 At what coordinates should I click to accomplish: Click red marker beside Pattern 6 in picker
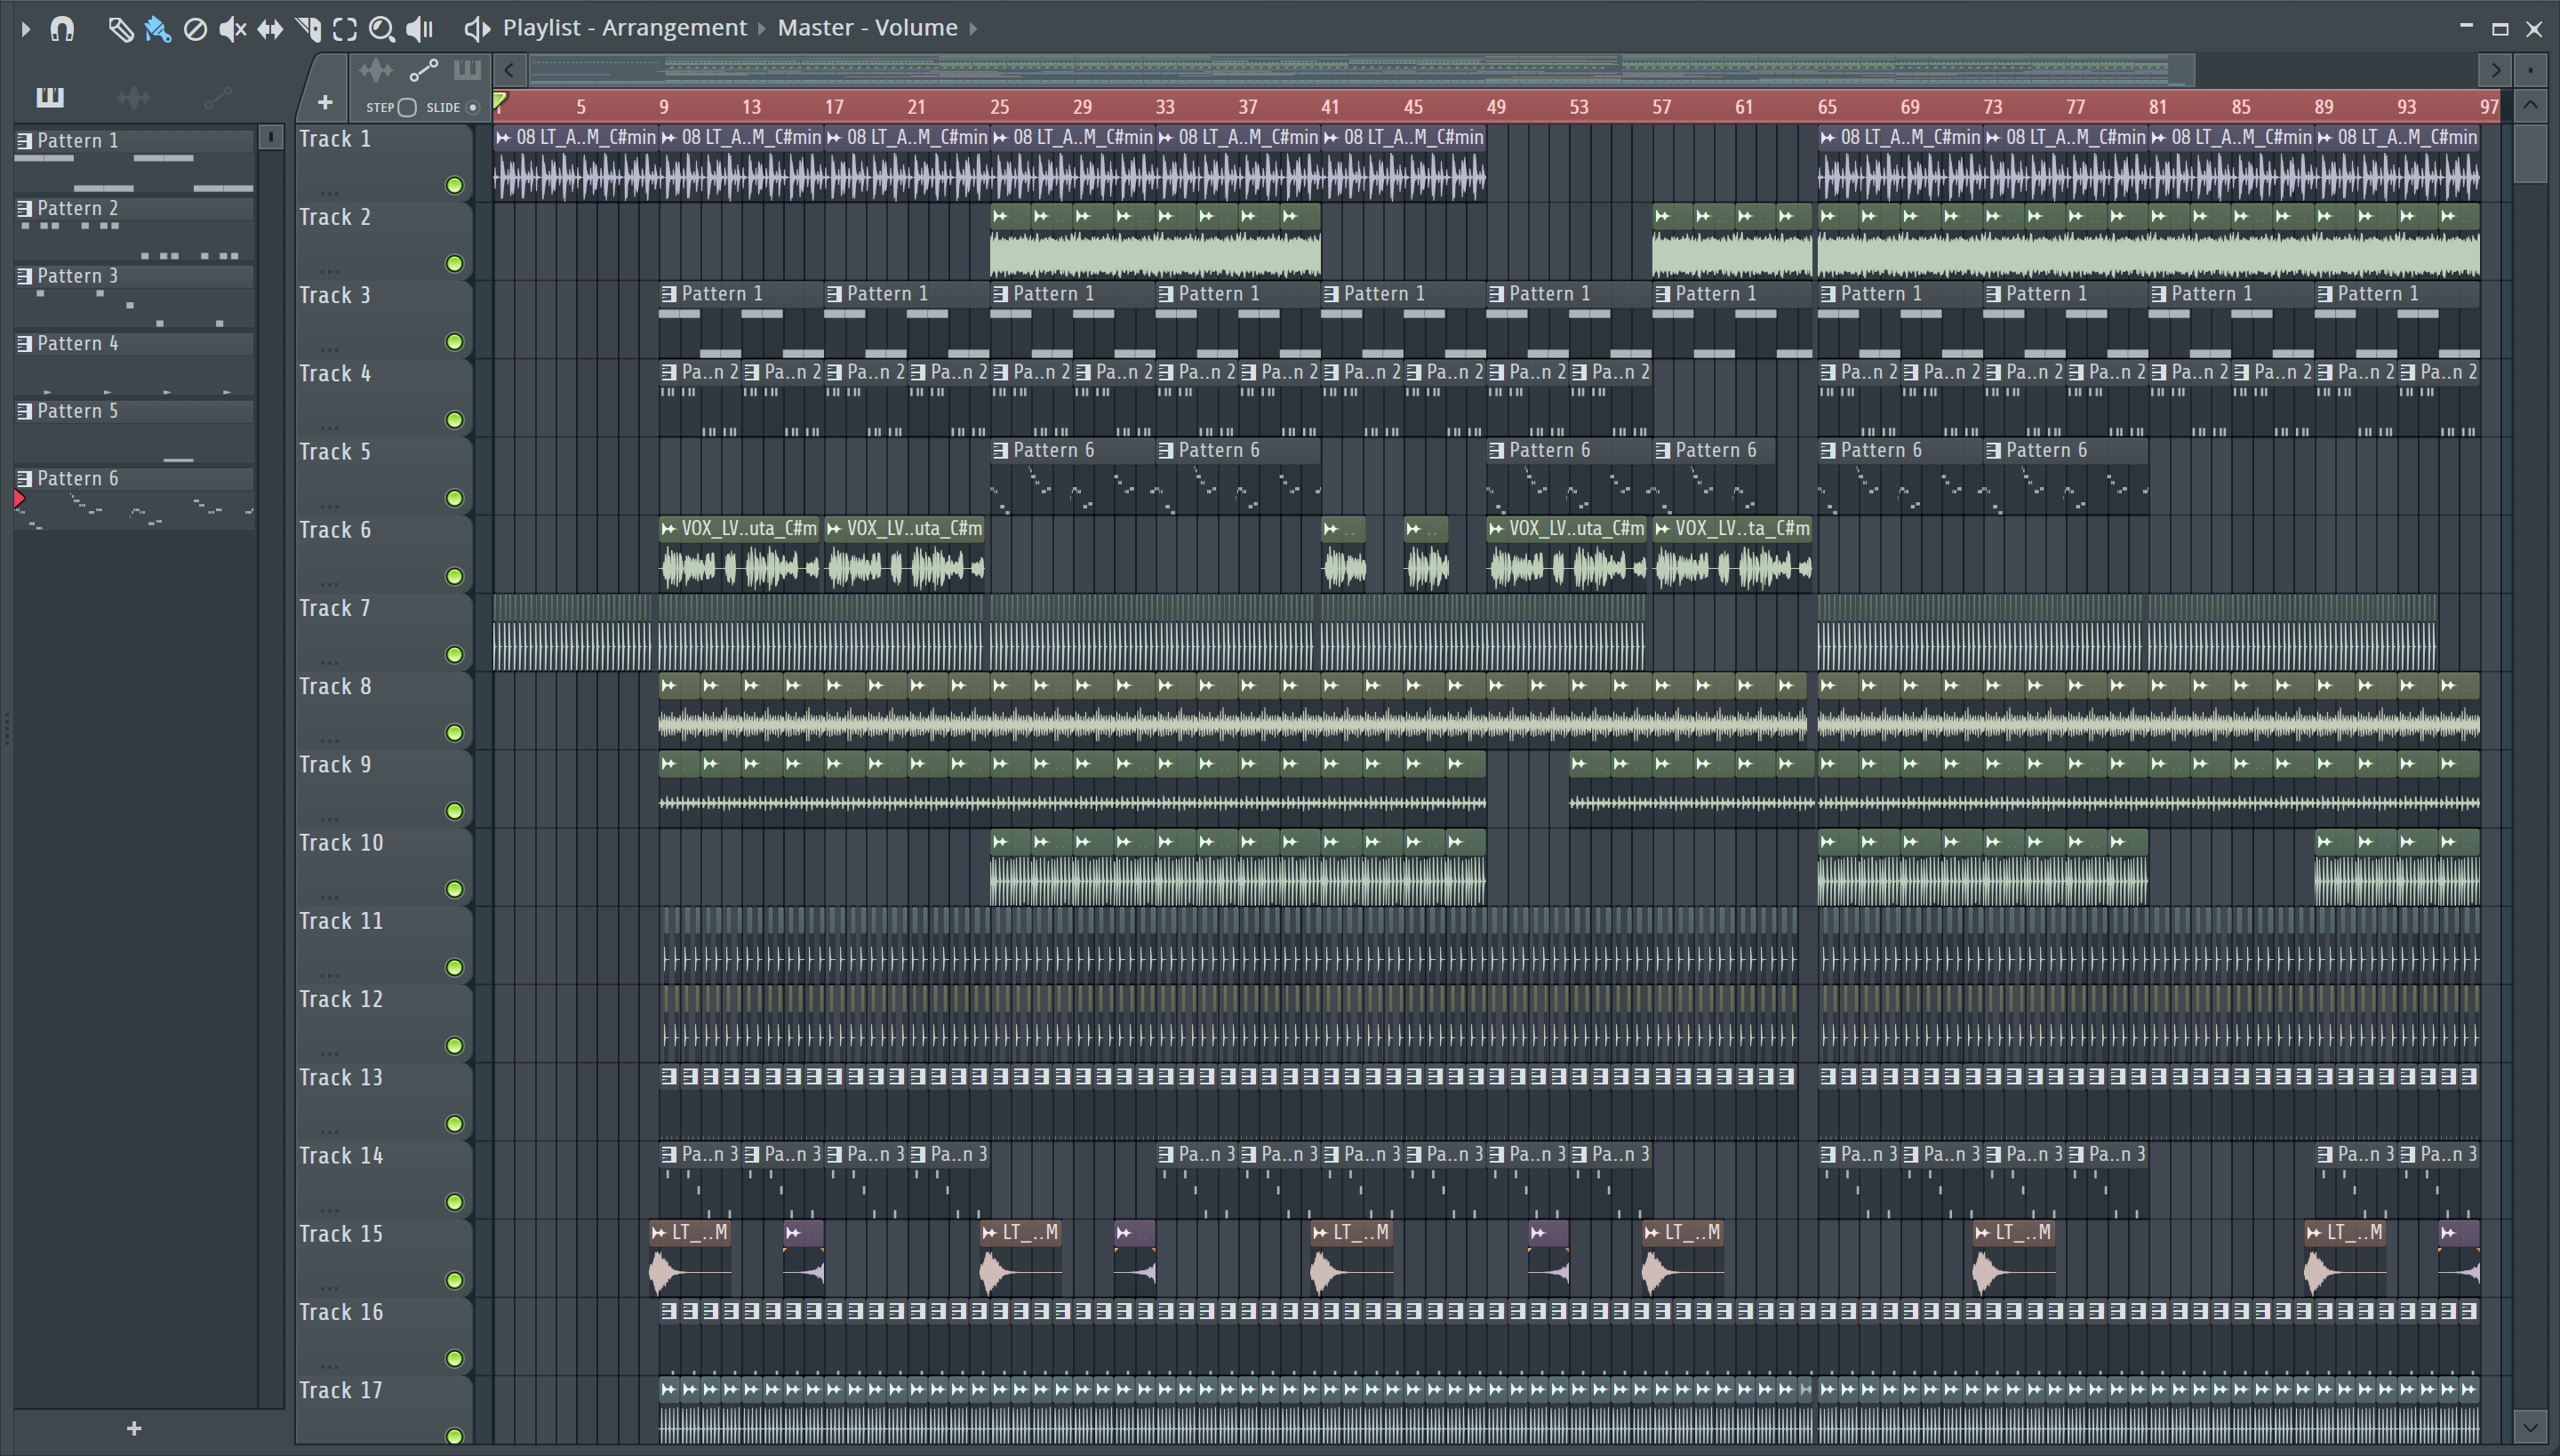coord(19,498)
